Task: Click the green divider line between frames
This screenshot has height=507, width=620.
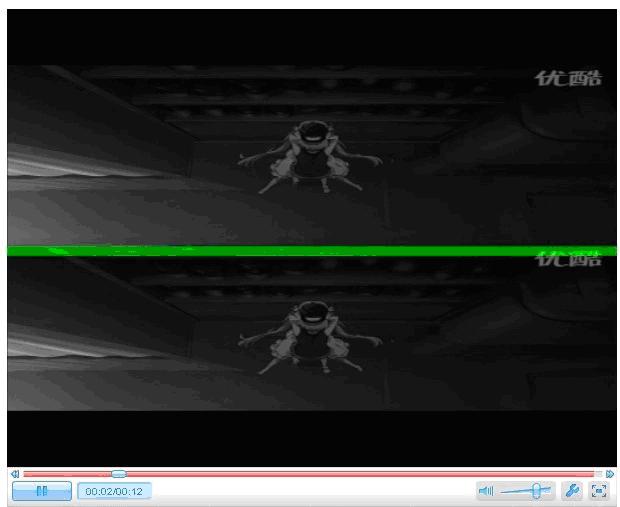Action: pyautogui.click(x=310, y=250)
